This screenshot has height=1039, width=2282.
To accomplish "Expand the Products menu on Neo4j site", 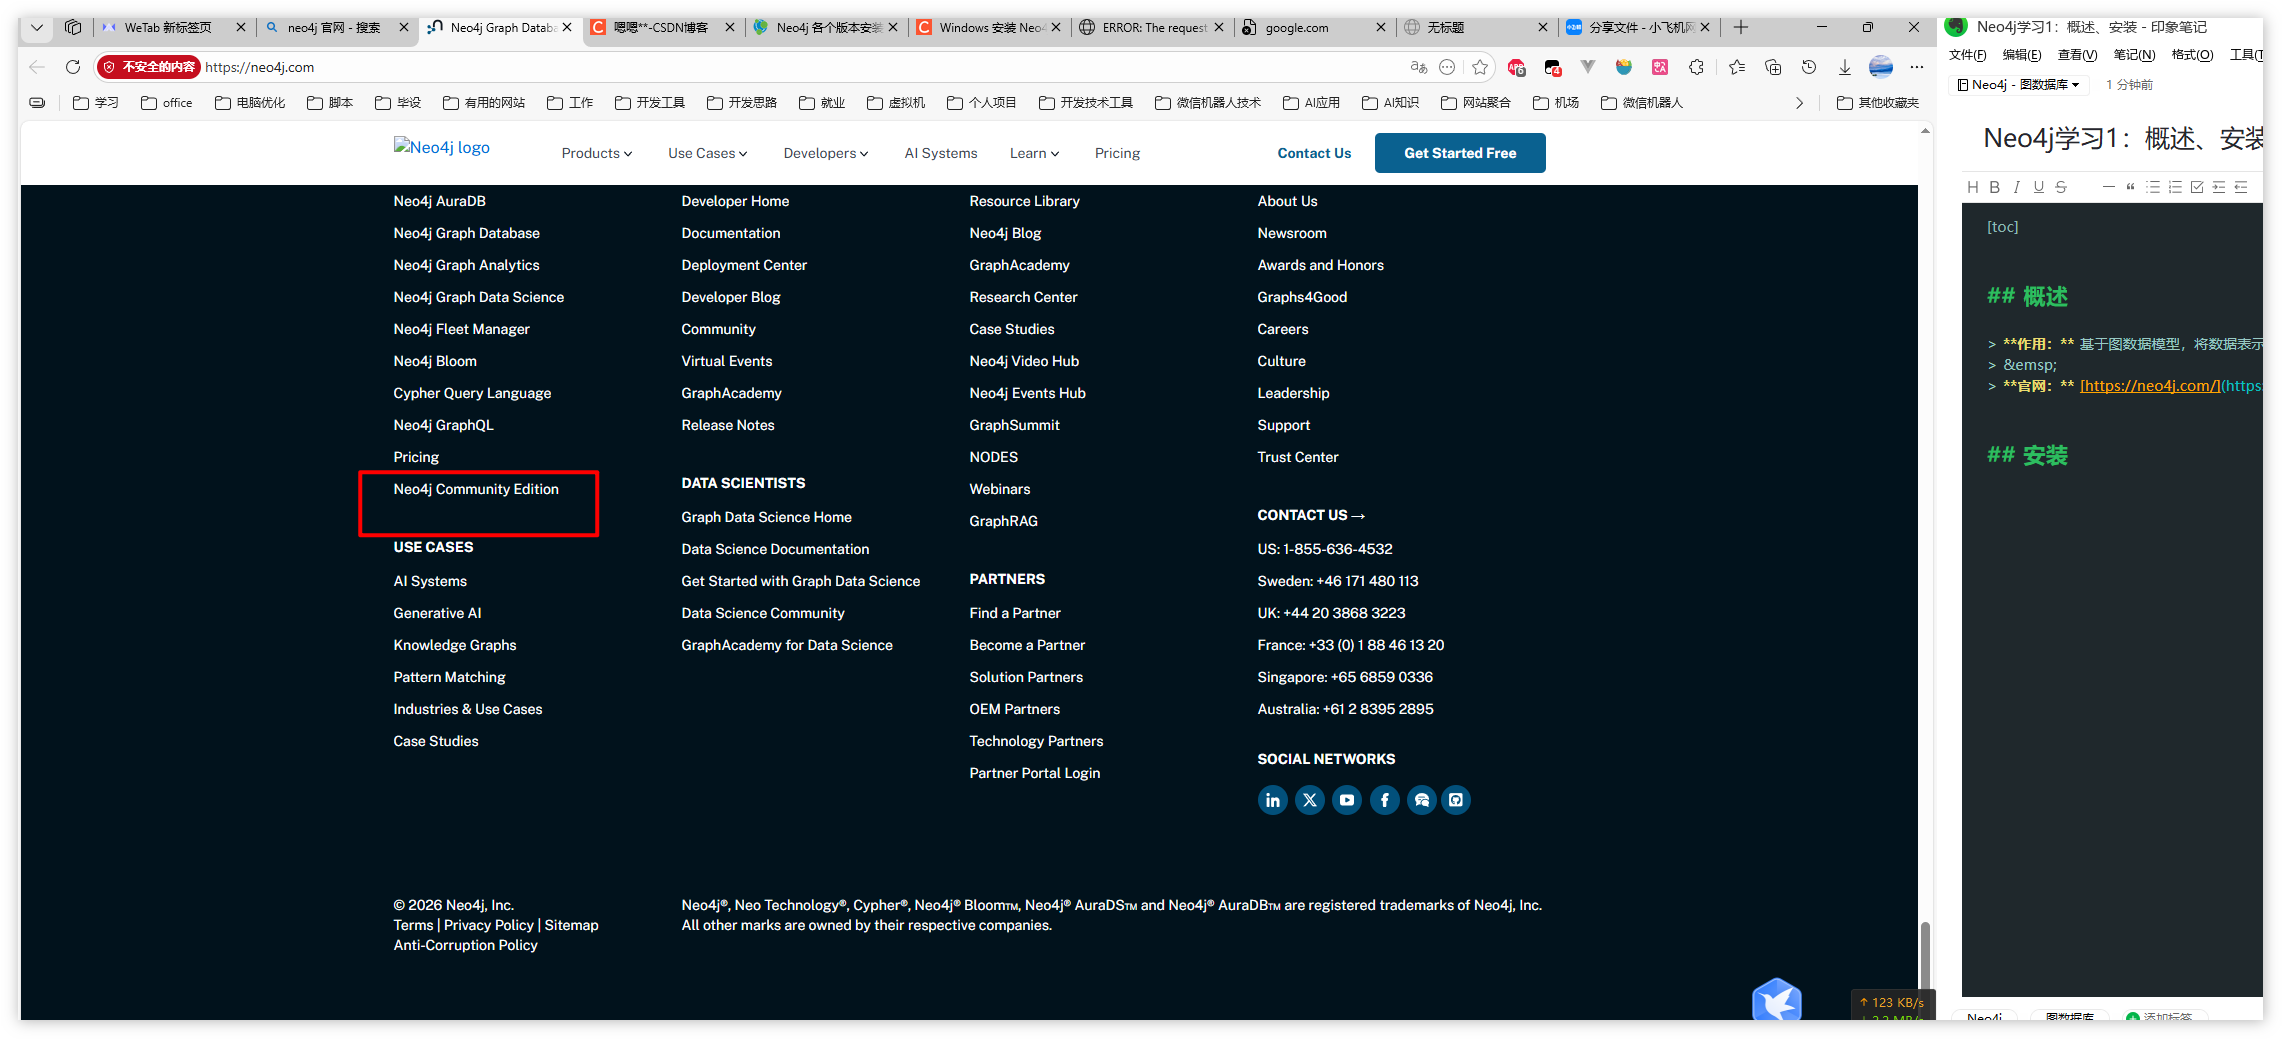I will click(x=596, y=153).
